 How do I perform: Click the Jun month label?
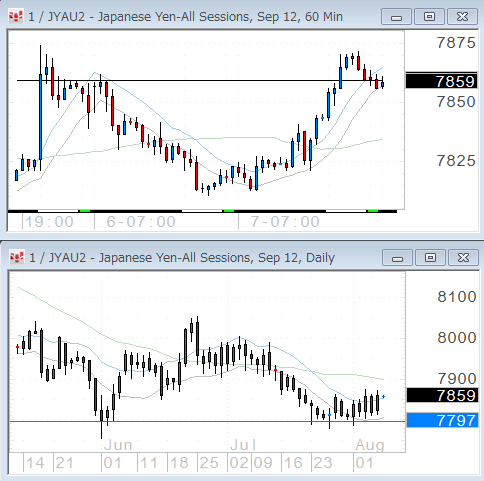click(118, 445)
